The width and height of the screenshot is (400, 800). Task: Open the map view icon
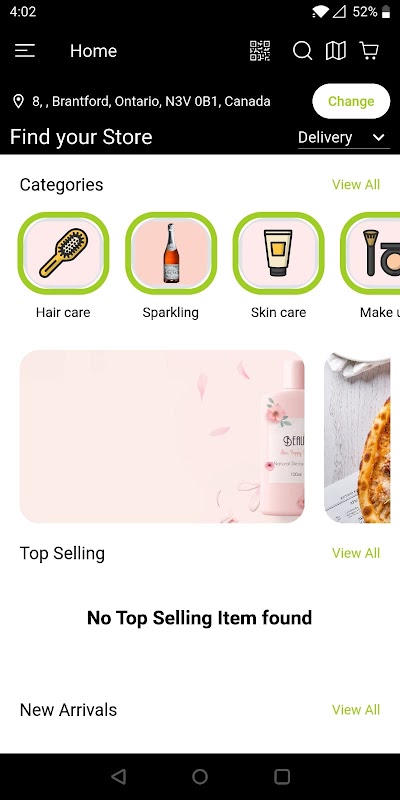pos(336,51)
